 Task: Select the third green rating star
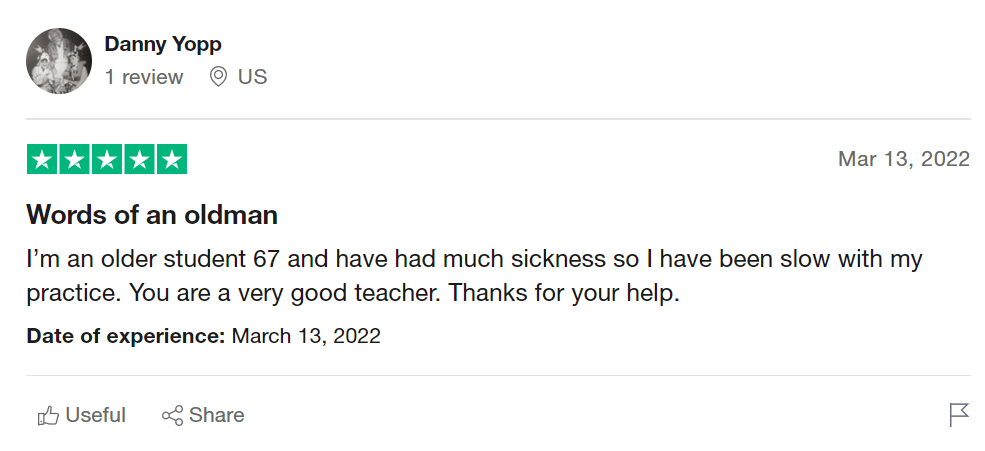coord(107,159)
